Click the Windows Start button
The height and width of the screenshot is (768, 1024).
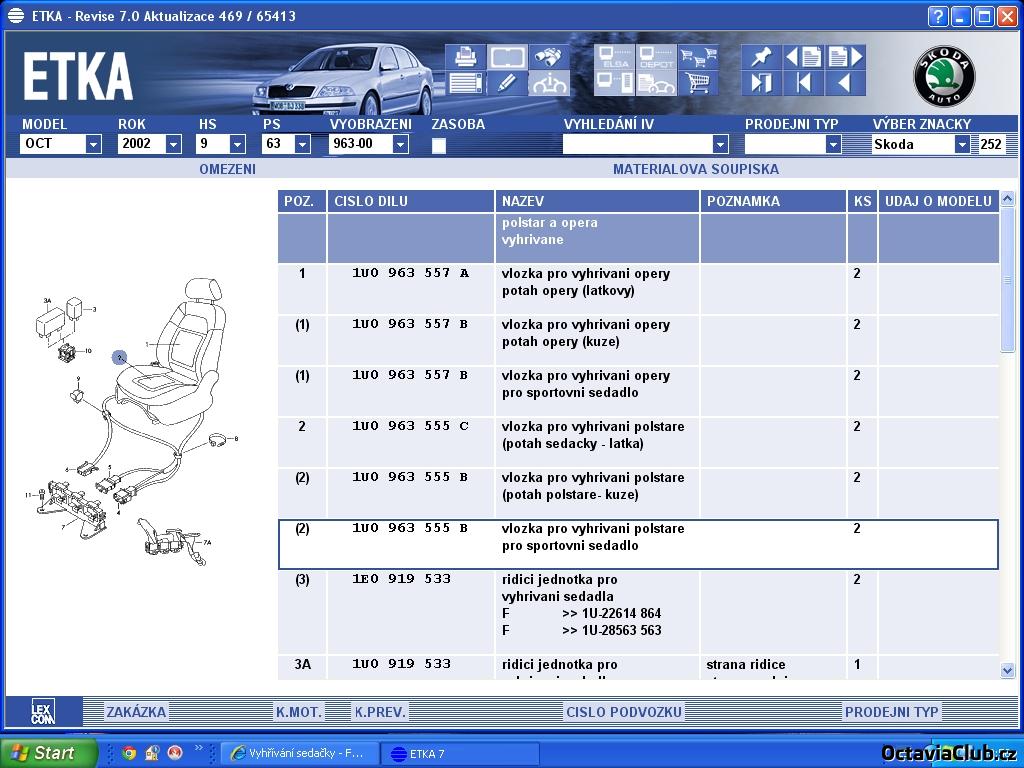[x=48, y=753]
